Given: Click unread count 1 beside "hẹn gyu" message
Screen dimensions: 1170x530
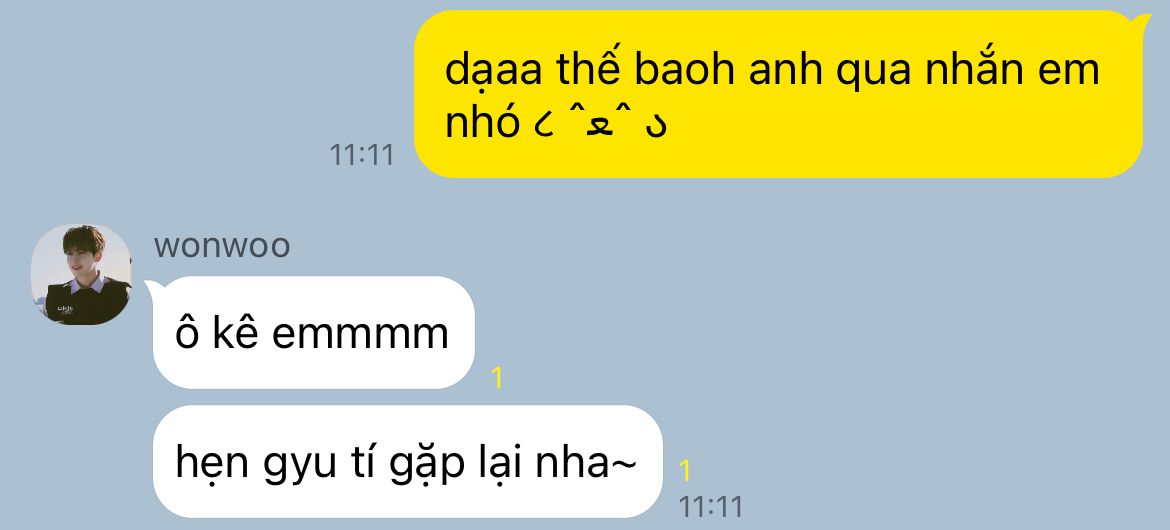Looking at the screenshot, I should (685, 471).
